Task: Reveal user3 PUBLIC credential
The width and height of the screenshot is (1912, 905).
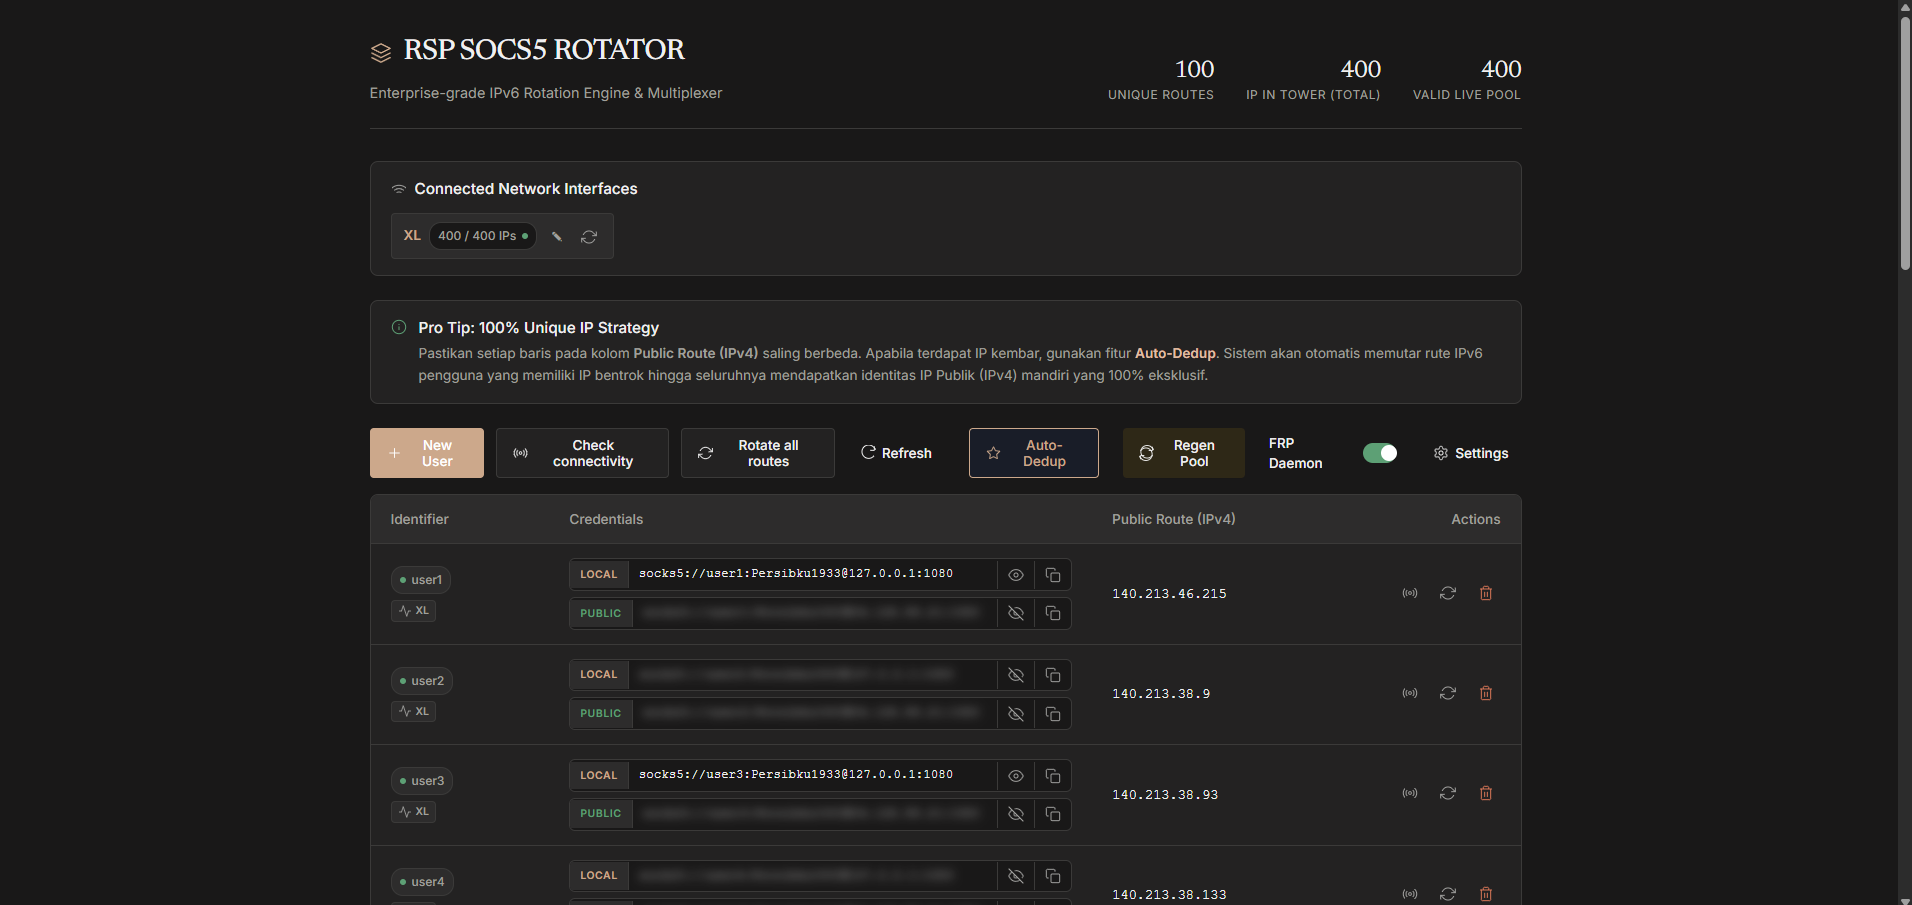Action: pos(1016,814)
